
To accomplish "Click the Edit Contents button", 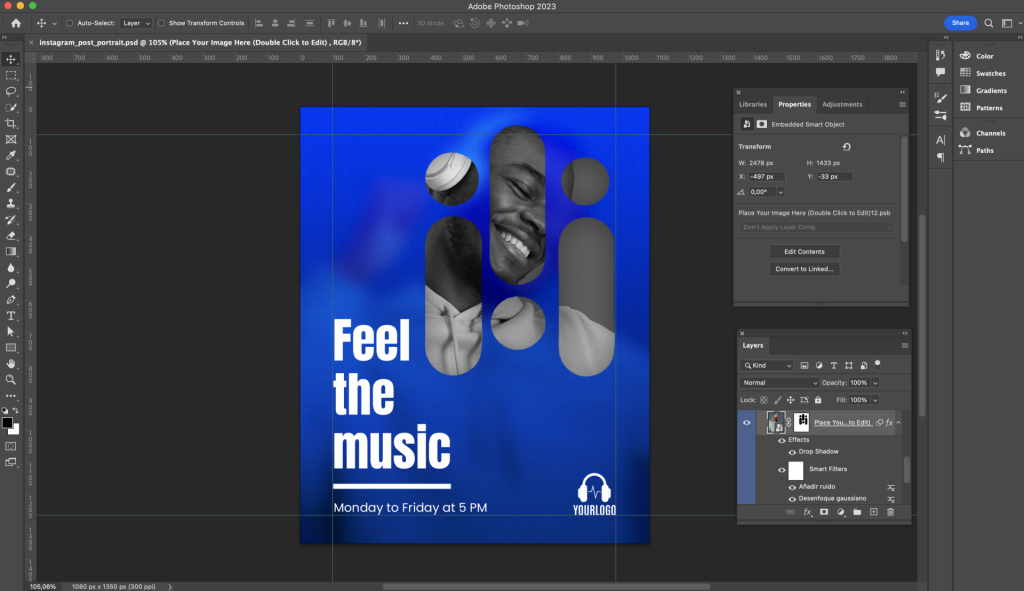I will coord(804,252).
